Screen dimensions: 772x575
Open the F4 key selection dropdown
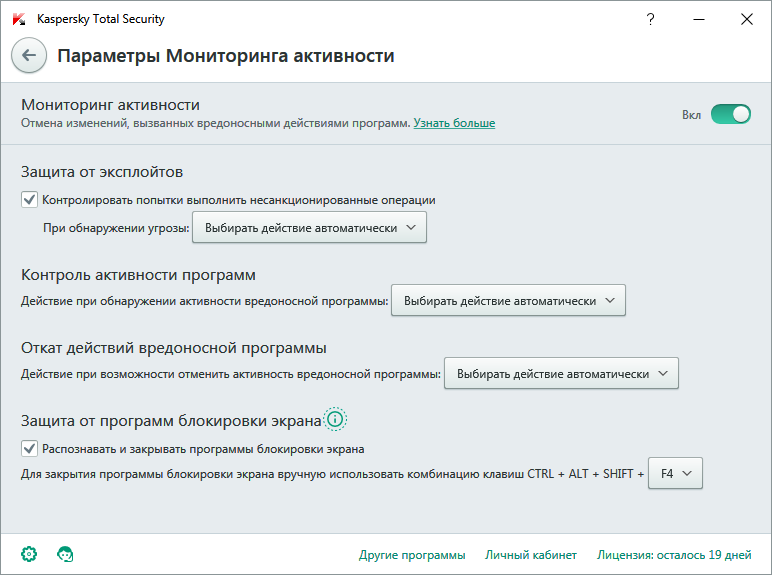coord(676,474)
